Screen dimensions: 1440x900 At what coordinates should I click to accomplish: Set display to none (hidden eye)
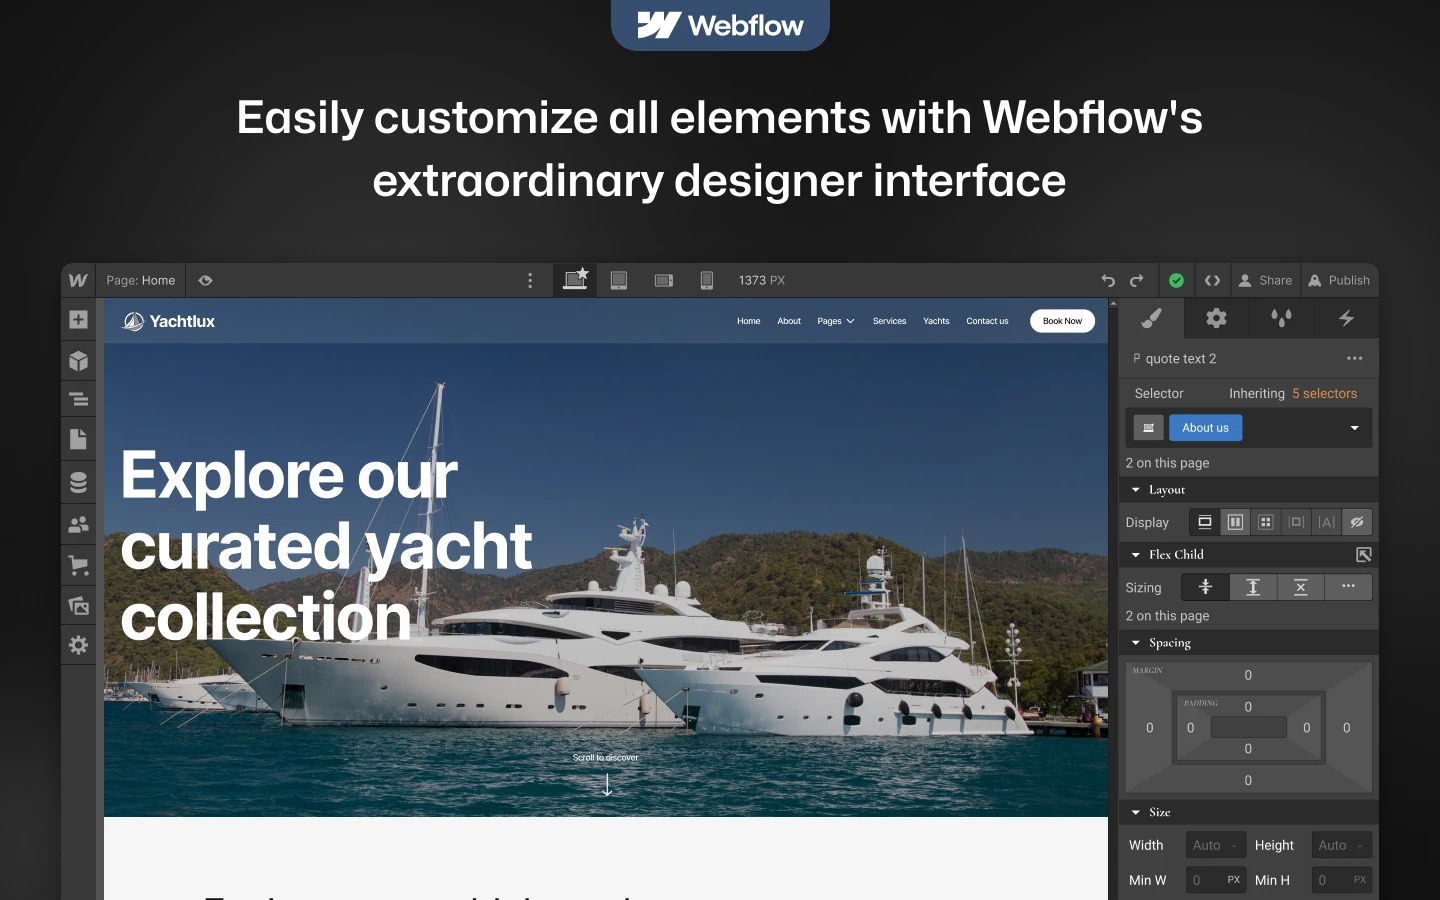pyautogui.click(x=1357, y=522)
